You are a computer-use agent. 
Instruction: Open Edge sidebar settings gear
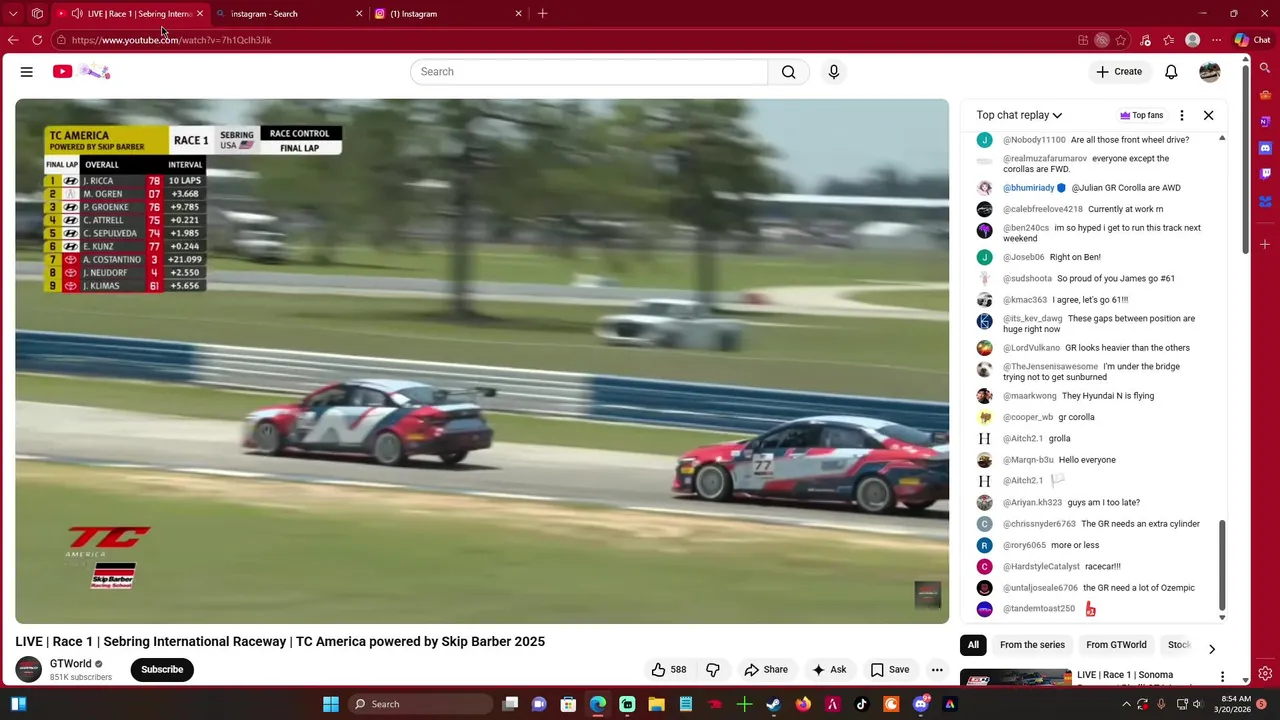click(1265, 673)
